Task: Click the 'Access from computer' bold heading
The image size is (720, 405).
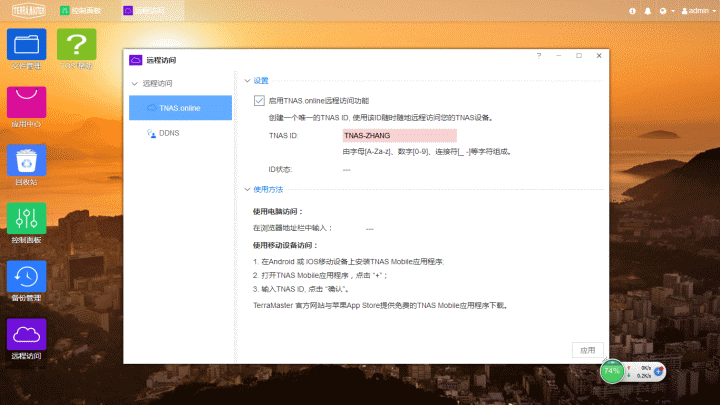Action: pyautogui.click(x=278, y=212)
